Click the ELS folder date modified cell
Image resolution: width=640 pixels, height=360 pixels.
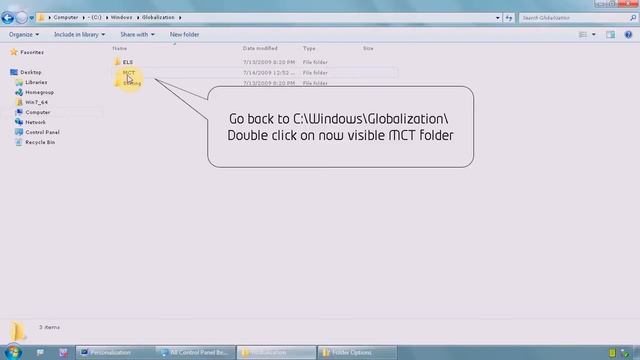(x=269, y=62)
